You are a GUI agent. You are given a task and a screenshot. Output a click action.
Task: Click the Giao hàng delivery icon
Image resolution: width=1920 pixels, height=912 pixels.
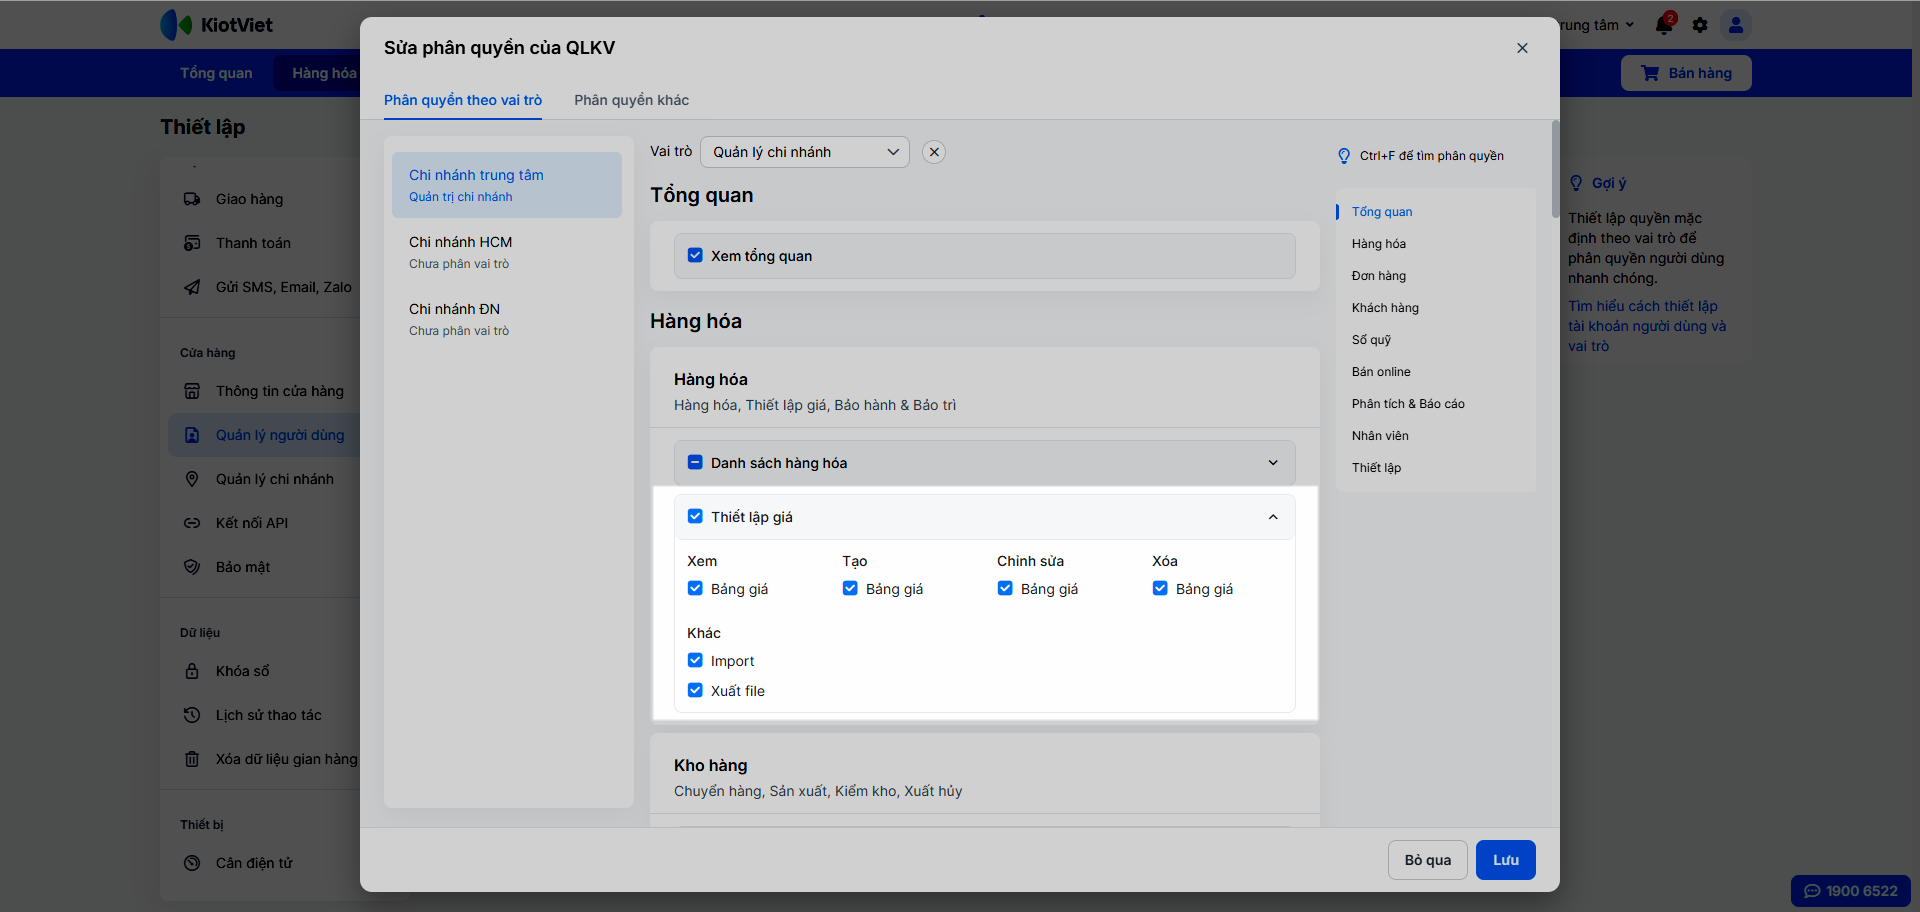point(192,199)
